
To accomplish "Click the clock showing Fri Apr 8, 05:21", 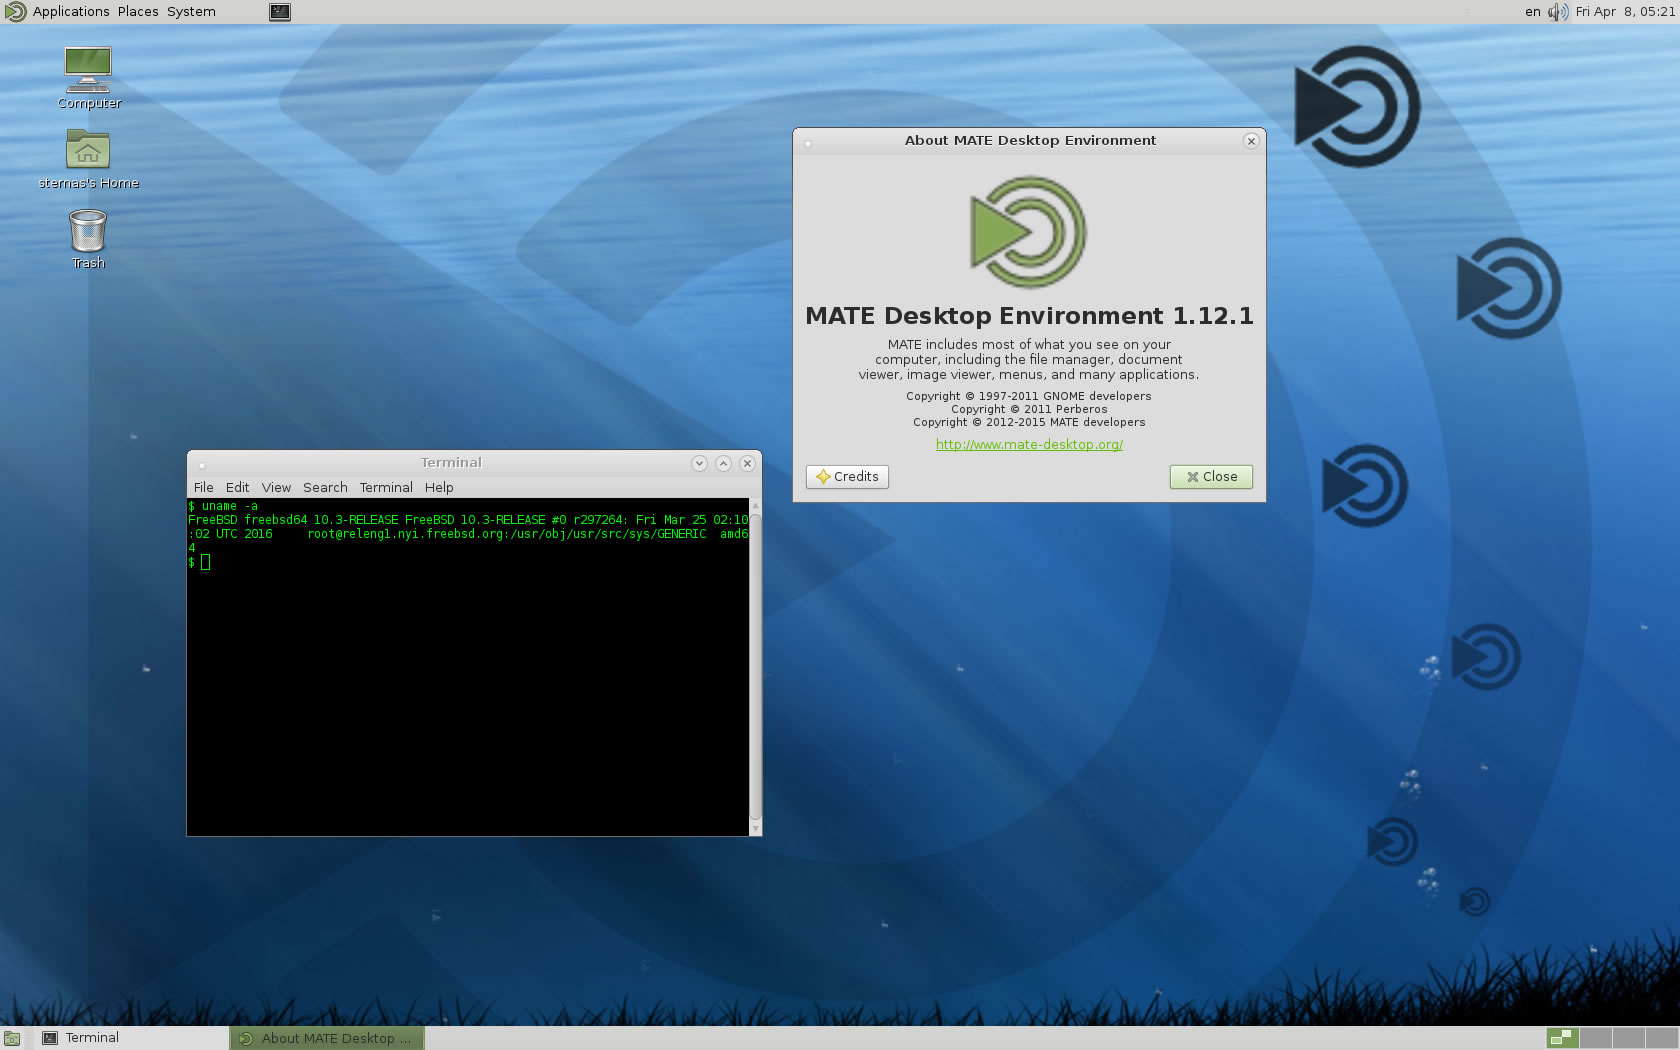I will [1624, 12].
